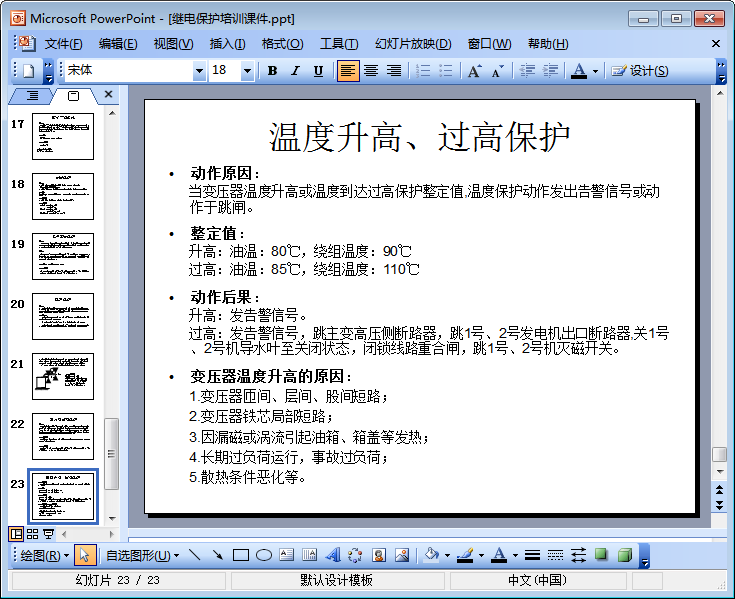Open the 绘图 (Draw) button menu
The image size is (735, 599).
[x=44, y=555]
